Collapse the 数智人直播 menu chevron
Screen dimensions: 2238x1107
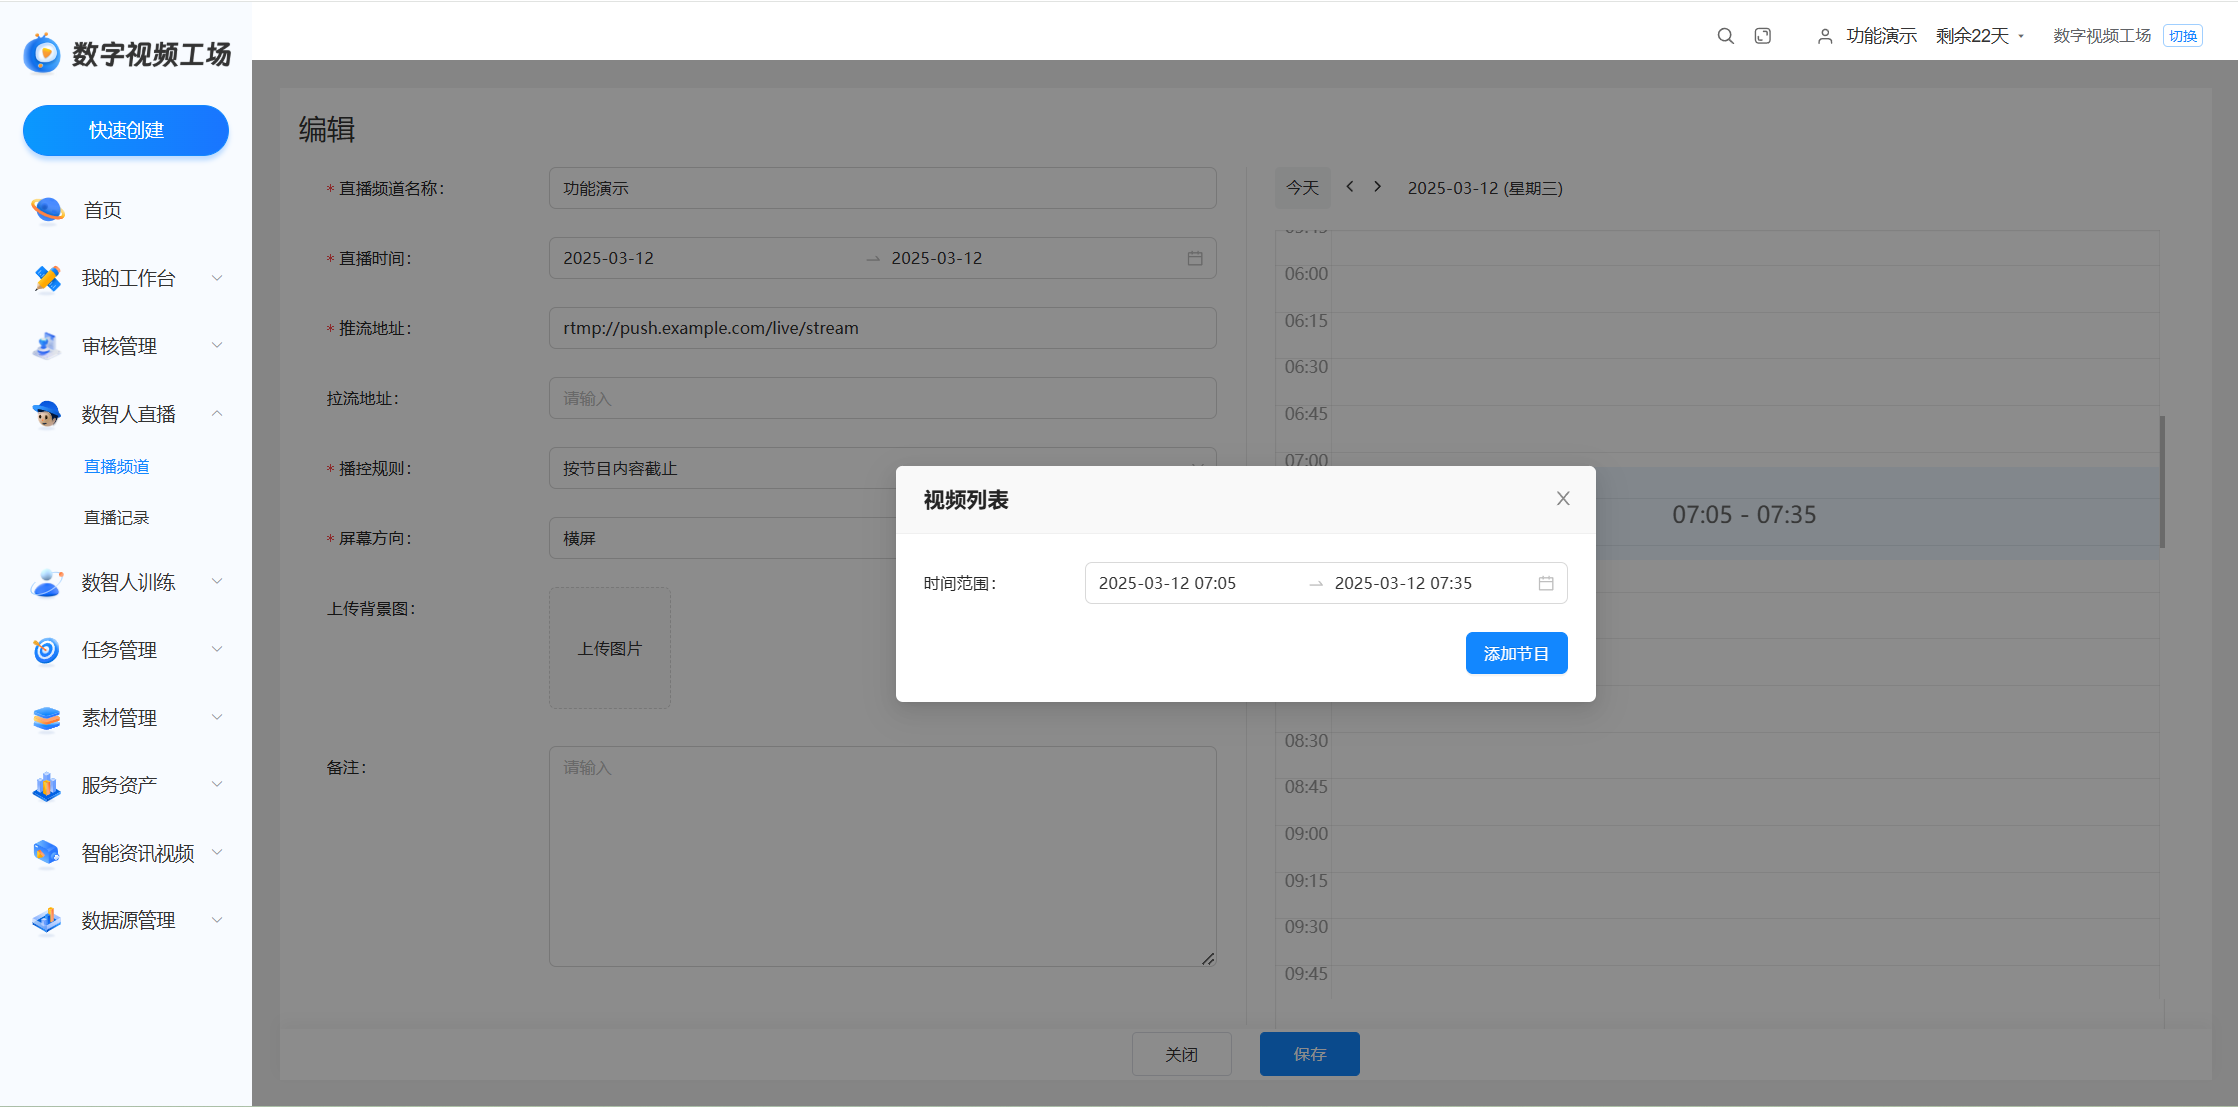(217, 413)
